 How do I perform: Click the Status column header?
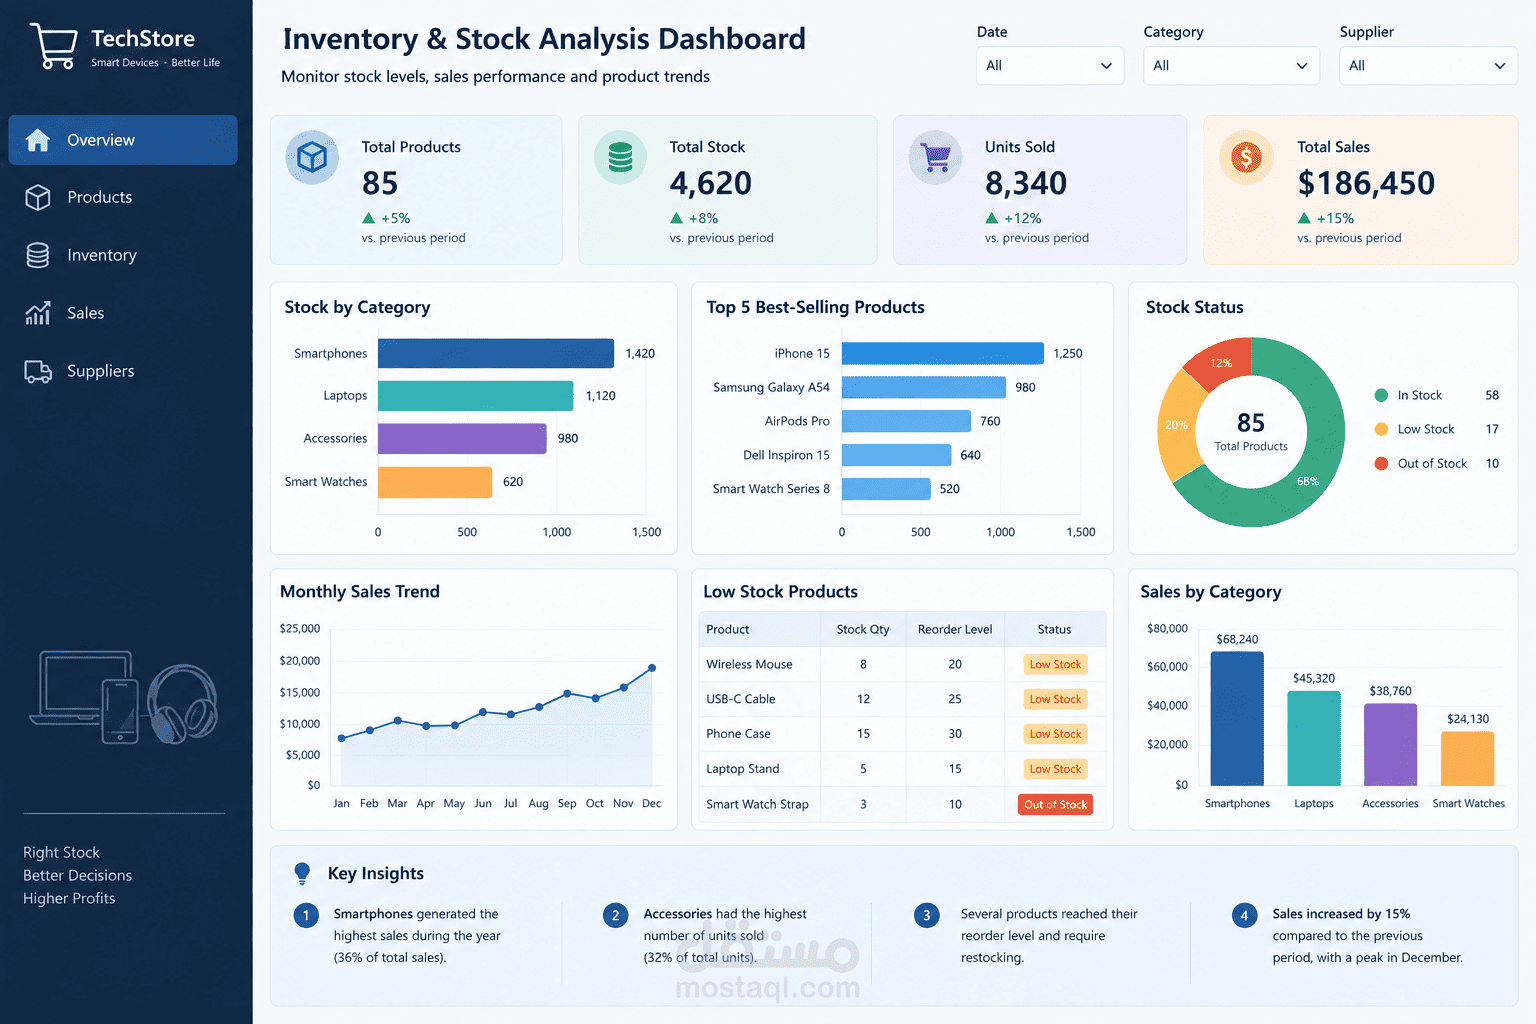1054,629
